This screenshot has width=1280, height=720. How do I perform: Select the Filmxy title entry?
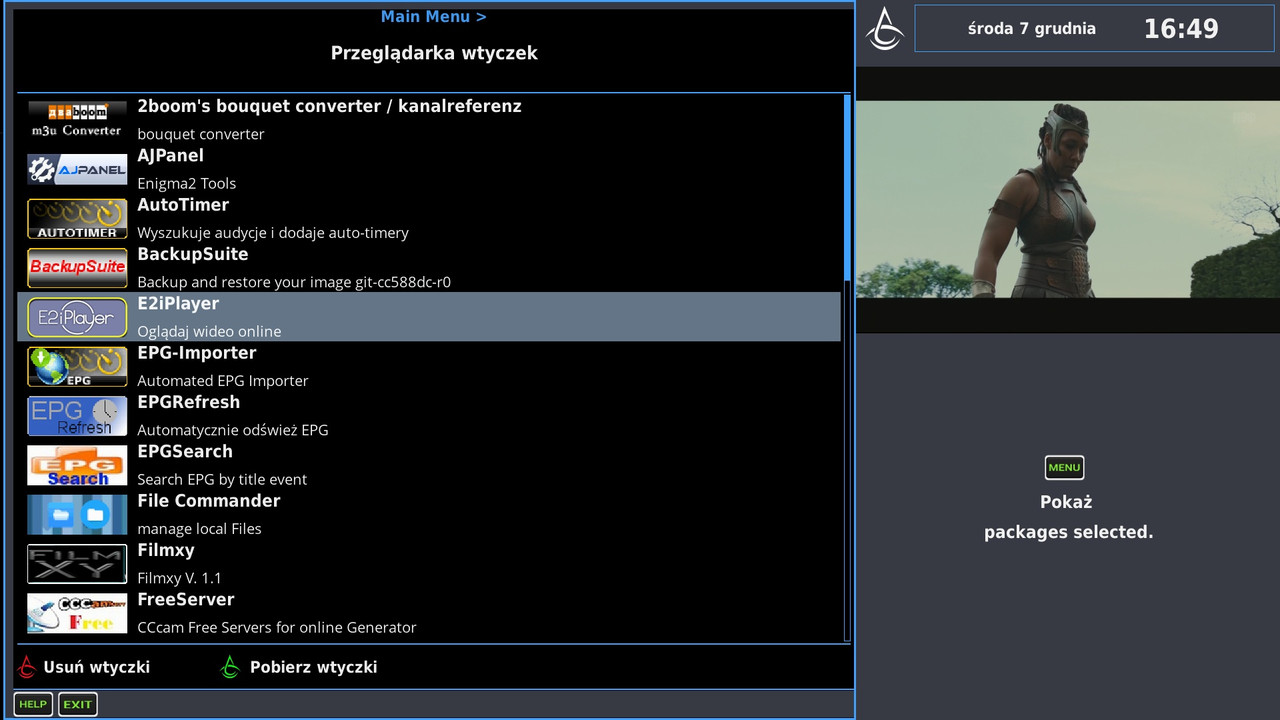point(166,550)
